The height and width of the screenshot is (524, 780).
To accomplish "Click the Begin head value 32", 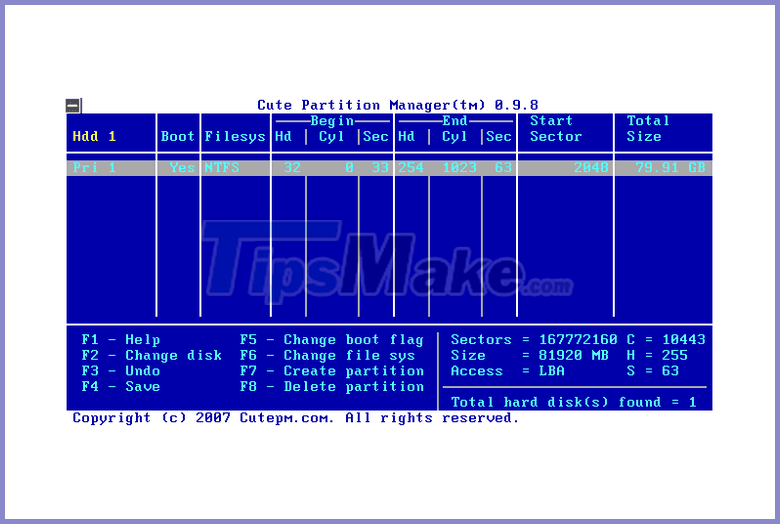I will [x=292, y=168].
